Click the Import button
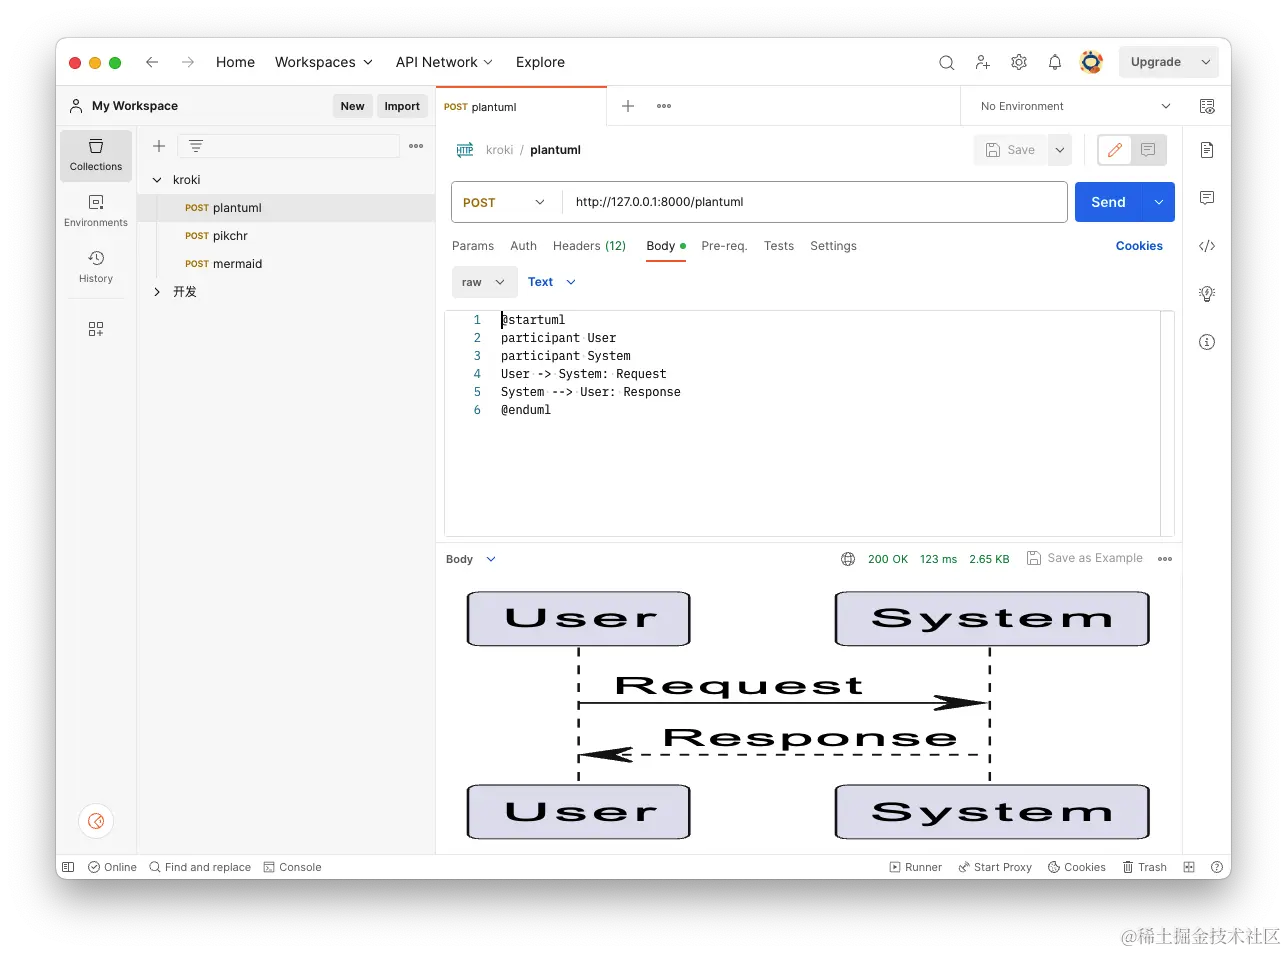Image resolution: width=1287 pixels, height=953 pixels. coord(402,106)
